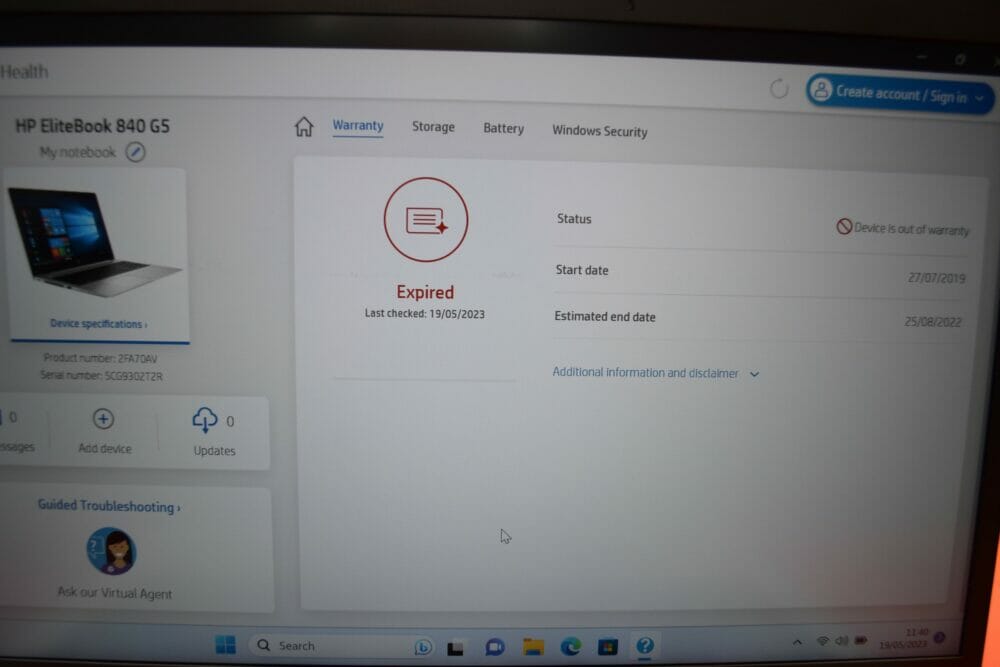
Task: Click the Serial number text
Action: point(101,376)
